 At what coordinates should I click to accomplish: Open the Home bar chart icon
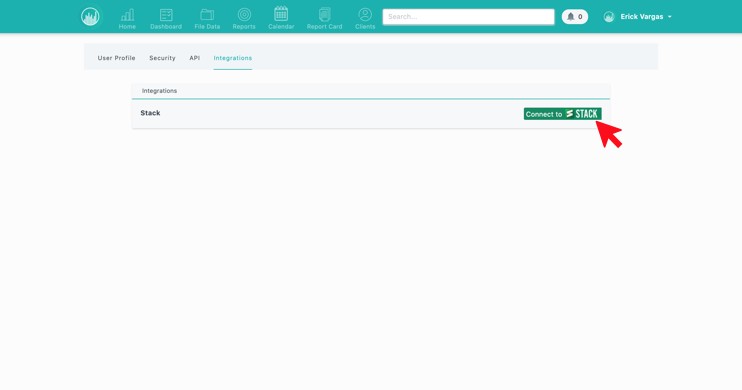(127, 15)
